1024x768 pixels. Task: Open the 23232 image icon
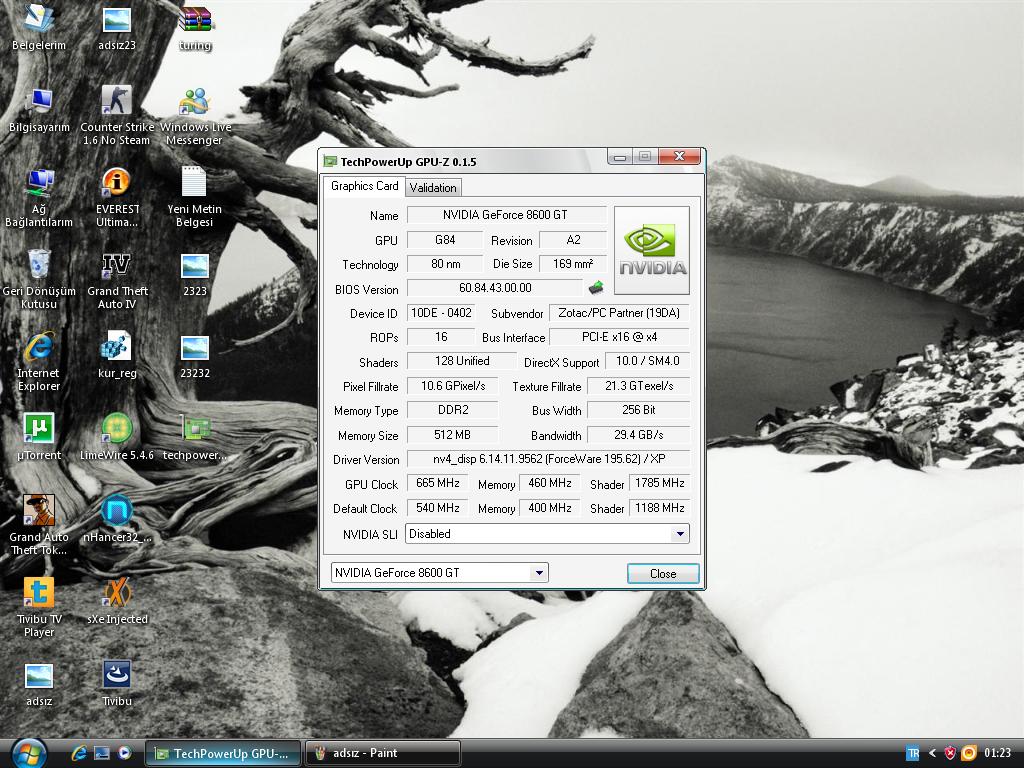tap(195, 357)
